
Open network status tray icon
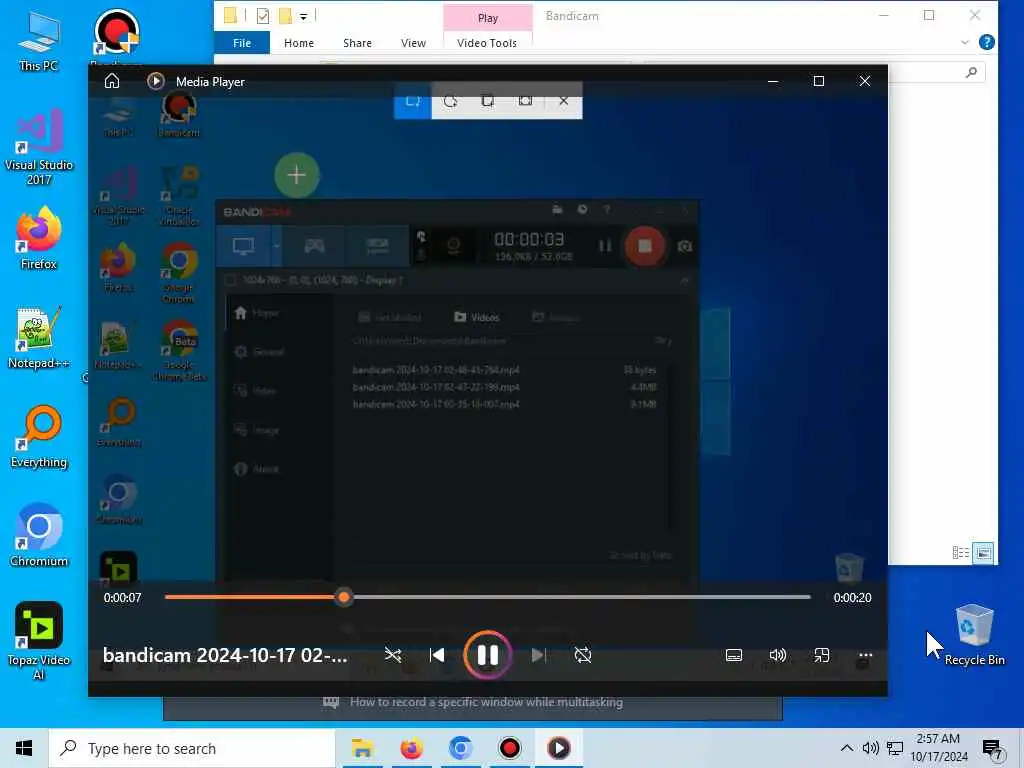point(895,748)
